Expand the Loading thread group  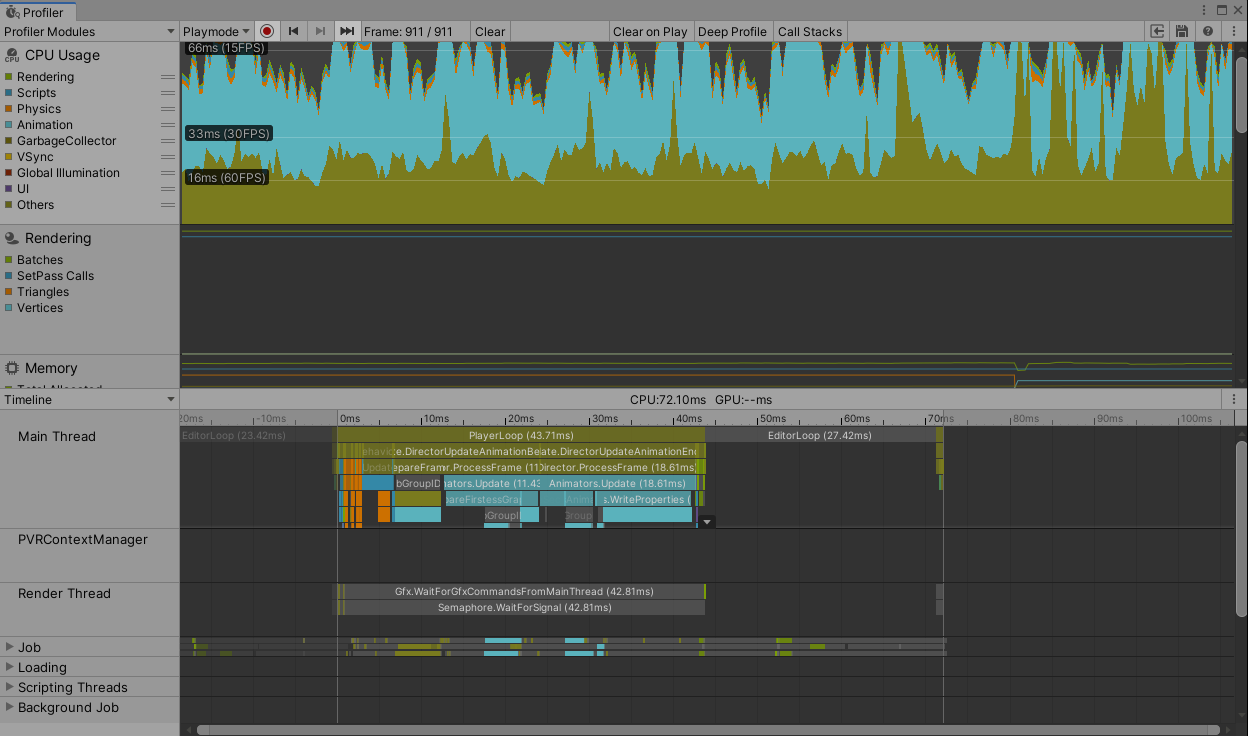tap(10, 667)
